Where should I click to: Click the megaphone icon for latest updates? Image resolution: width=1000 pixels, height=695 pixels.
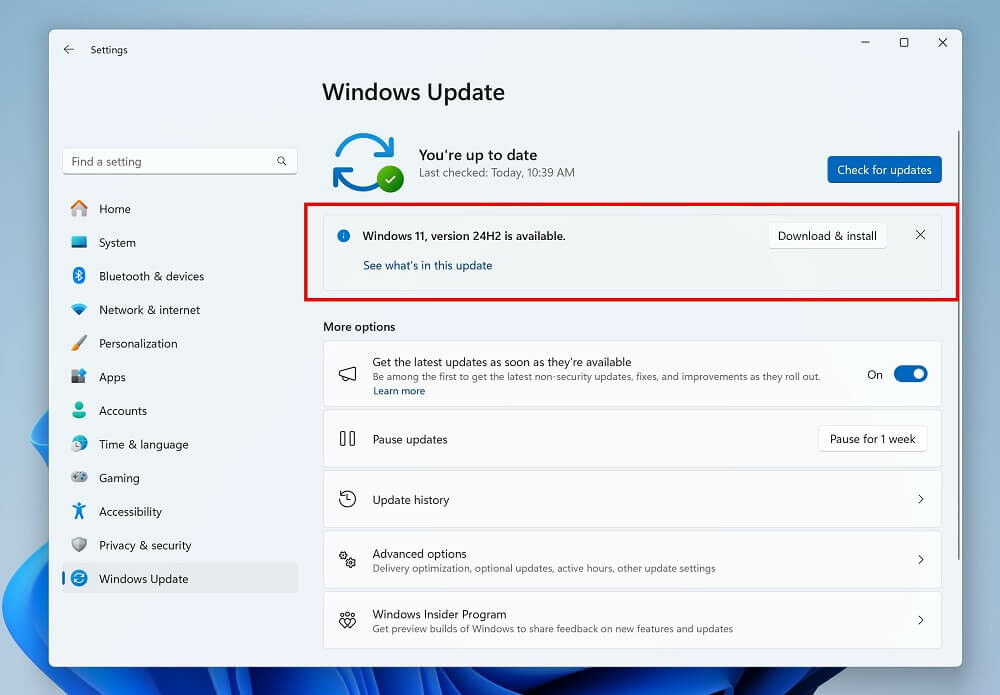[x=348, y=374]
